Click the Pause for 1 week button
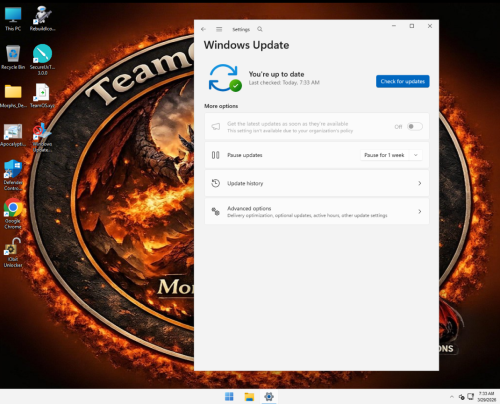 (x=384, y=155)
